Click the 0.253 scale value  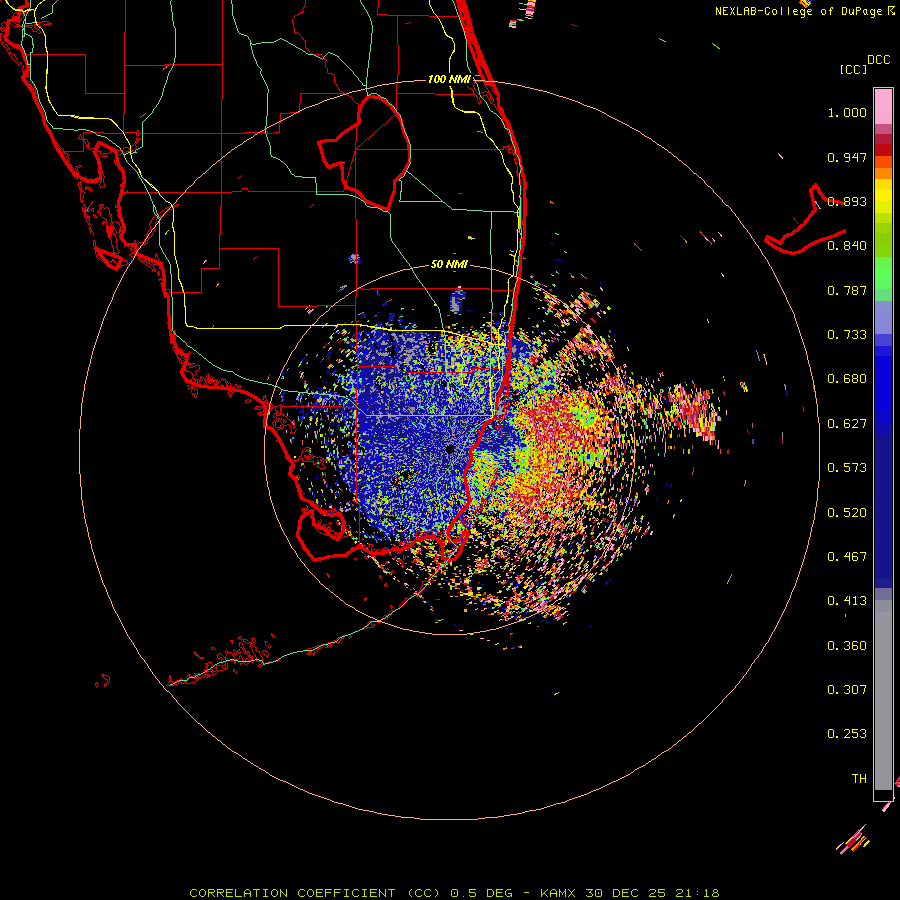847,734
